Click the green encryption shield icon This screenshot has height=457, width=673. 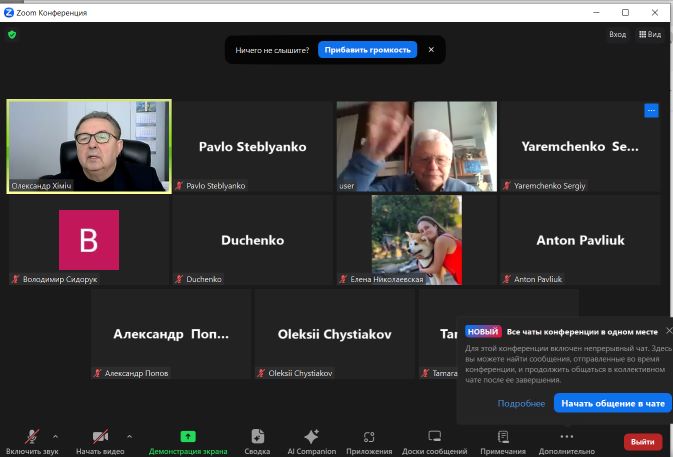click(x=12, y=34)
